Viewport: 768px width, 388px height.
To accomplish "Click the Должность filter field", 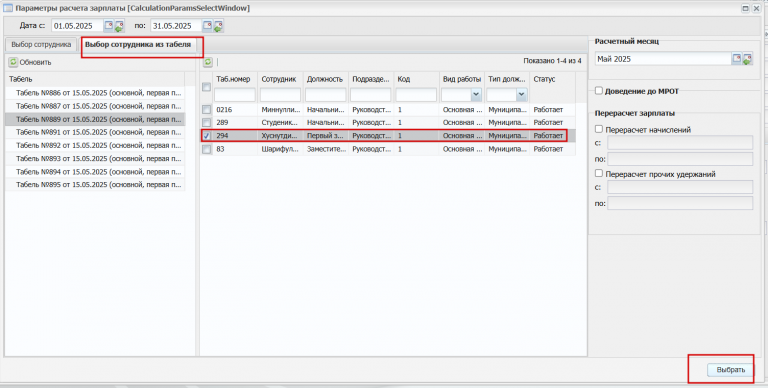I will coord(326,95).
